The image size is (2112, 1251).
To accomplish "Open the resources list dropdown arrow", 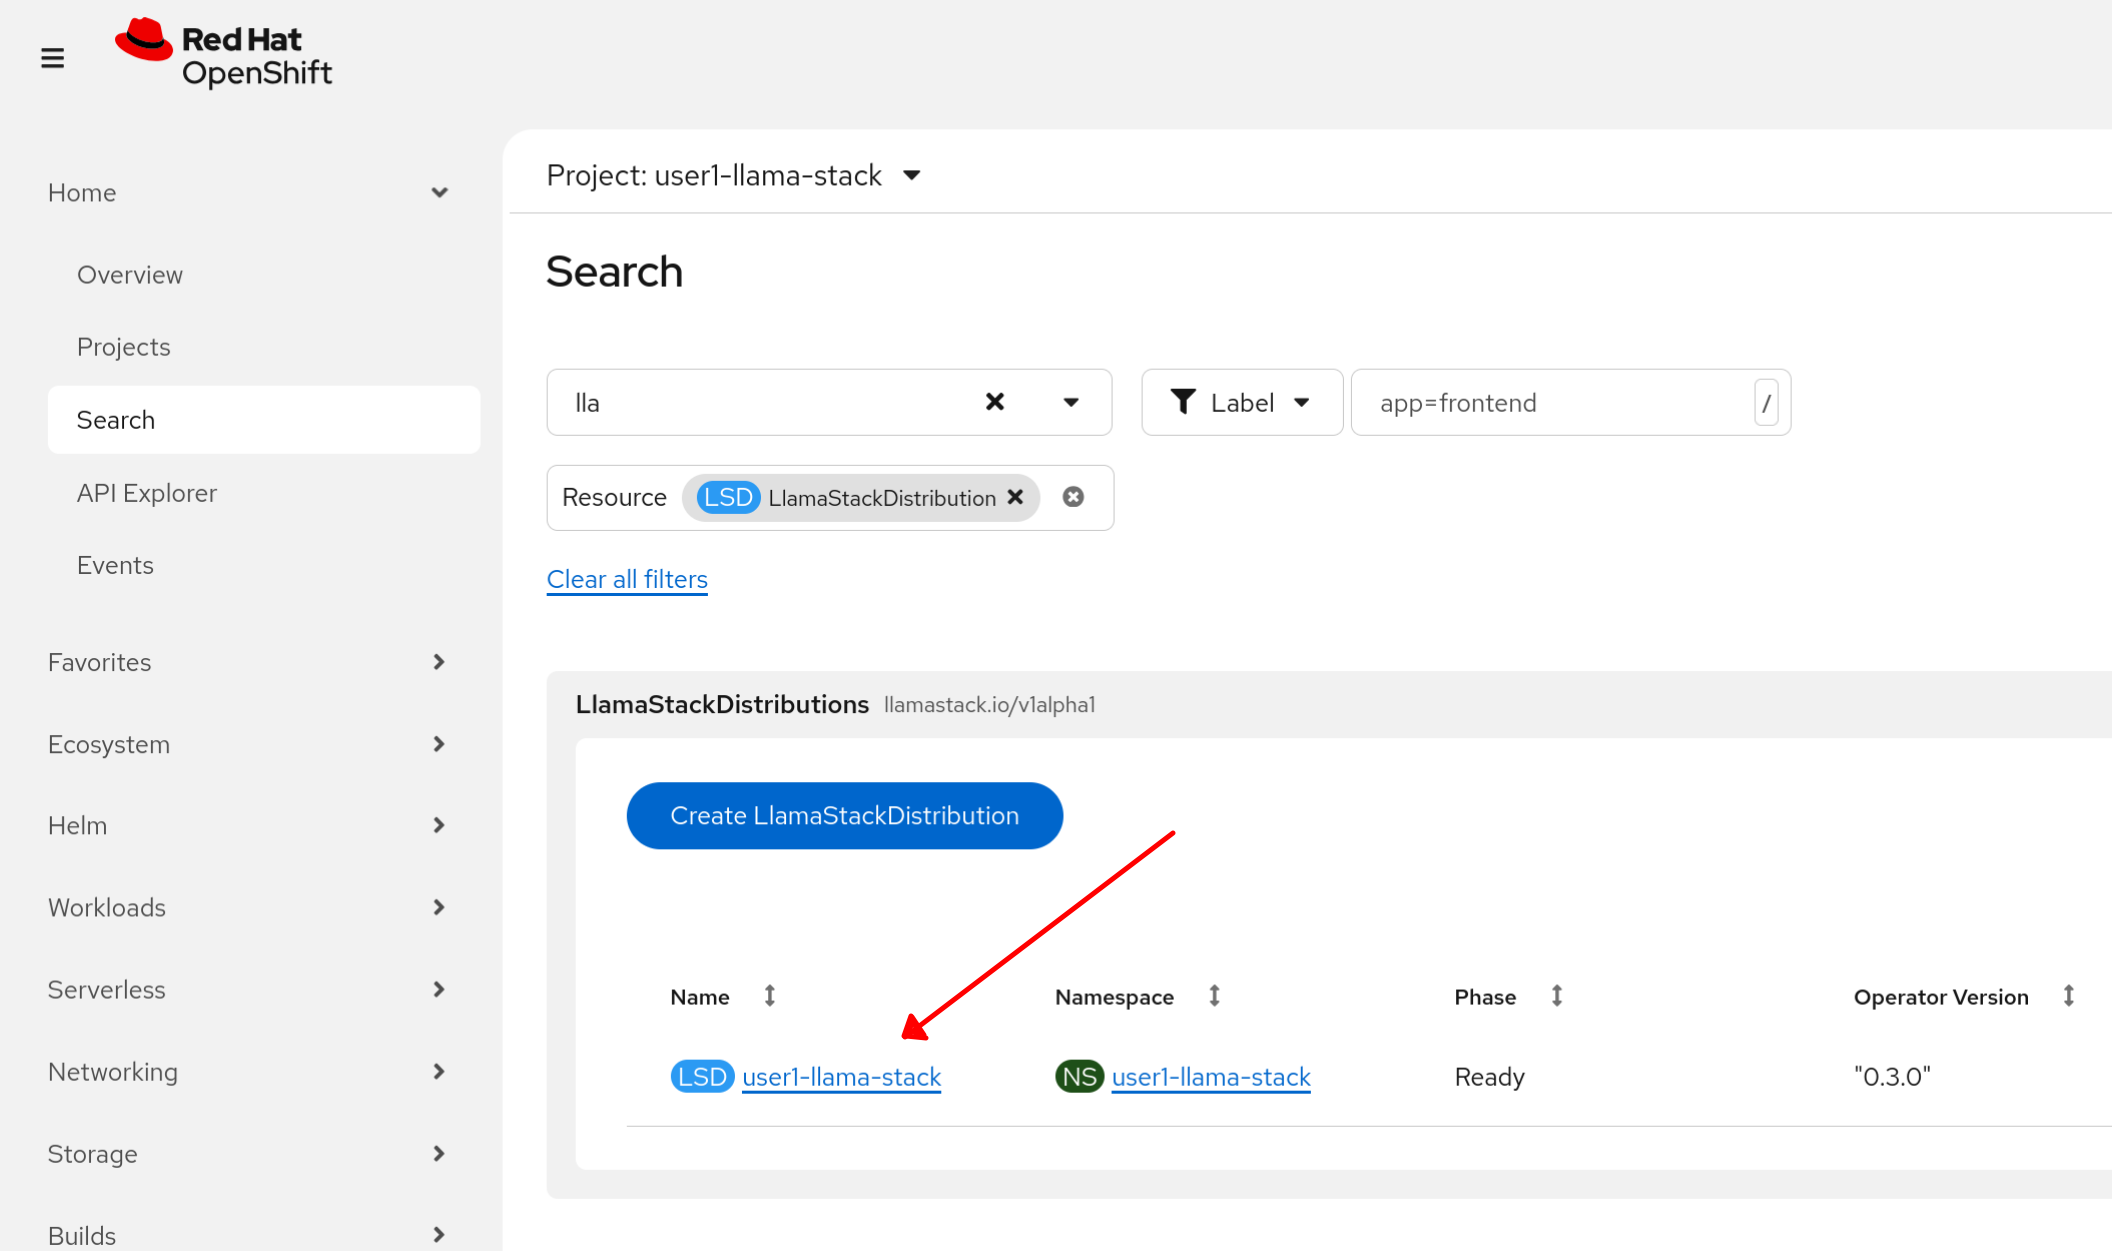I will 1071,402.
